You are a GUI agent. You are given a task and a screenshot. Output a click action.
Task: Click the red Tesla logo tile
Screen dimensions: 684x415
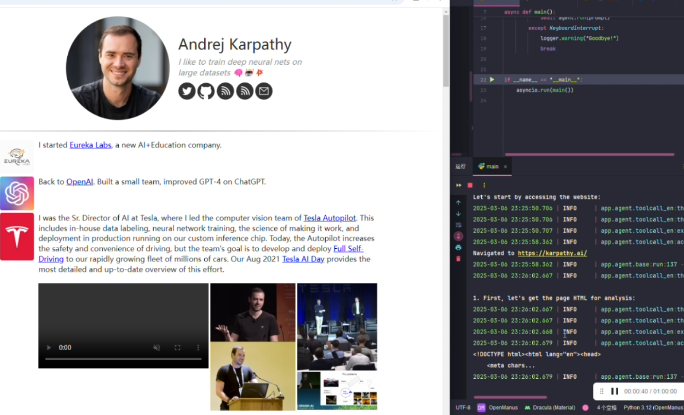click(17, 237)
